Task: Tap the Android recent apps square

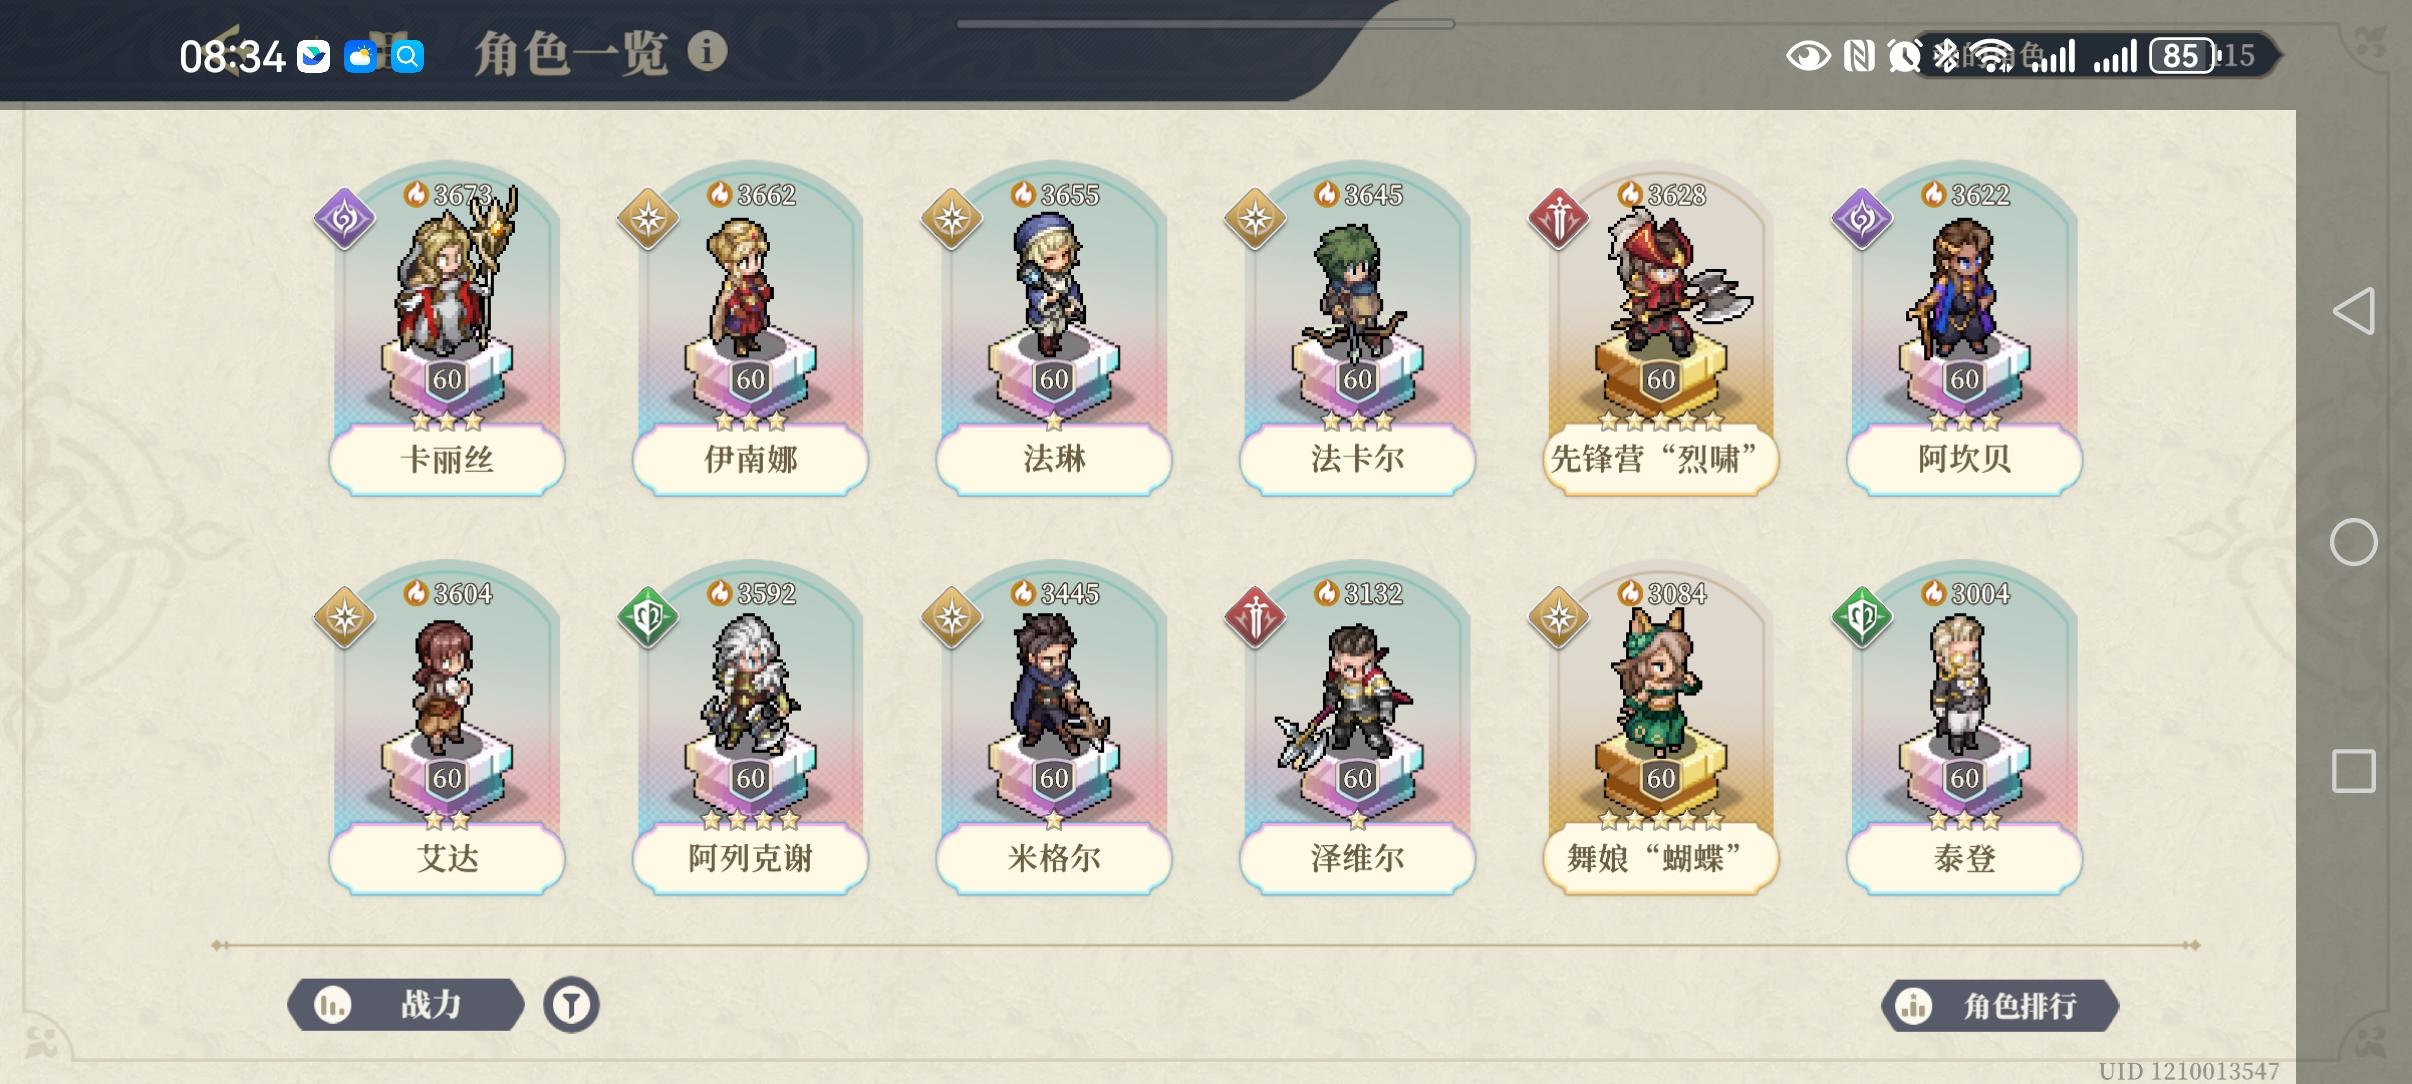Action: tap(2354, 771)
